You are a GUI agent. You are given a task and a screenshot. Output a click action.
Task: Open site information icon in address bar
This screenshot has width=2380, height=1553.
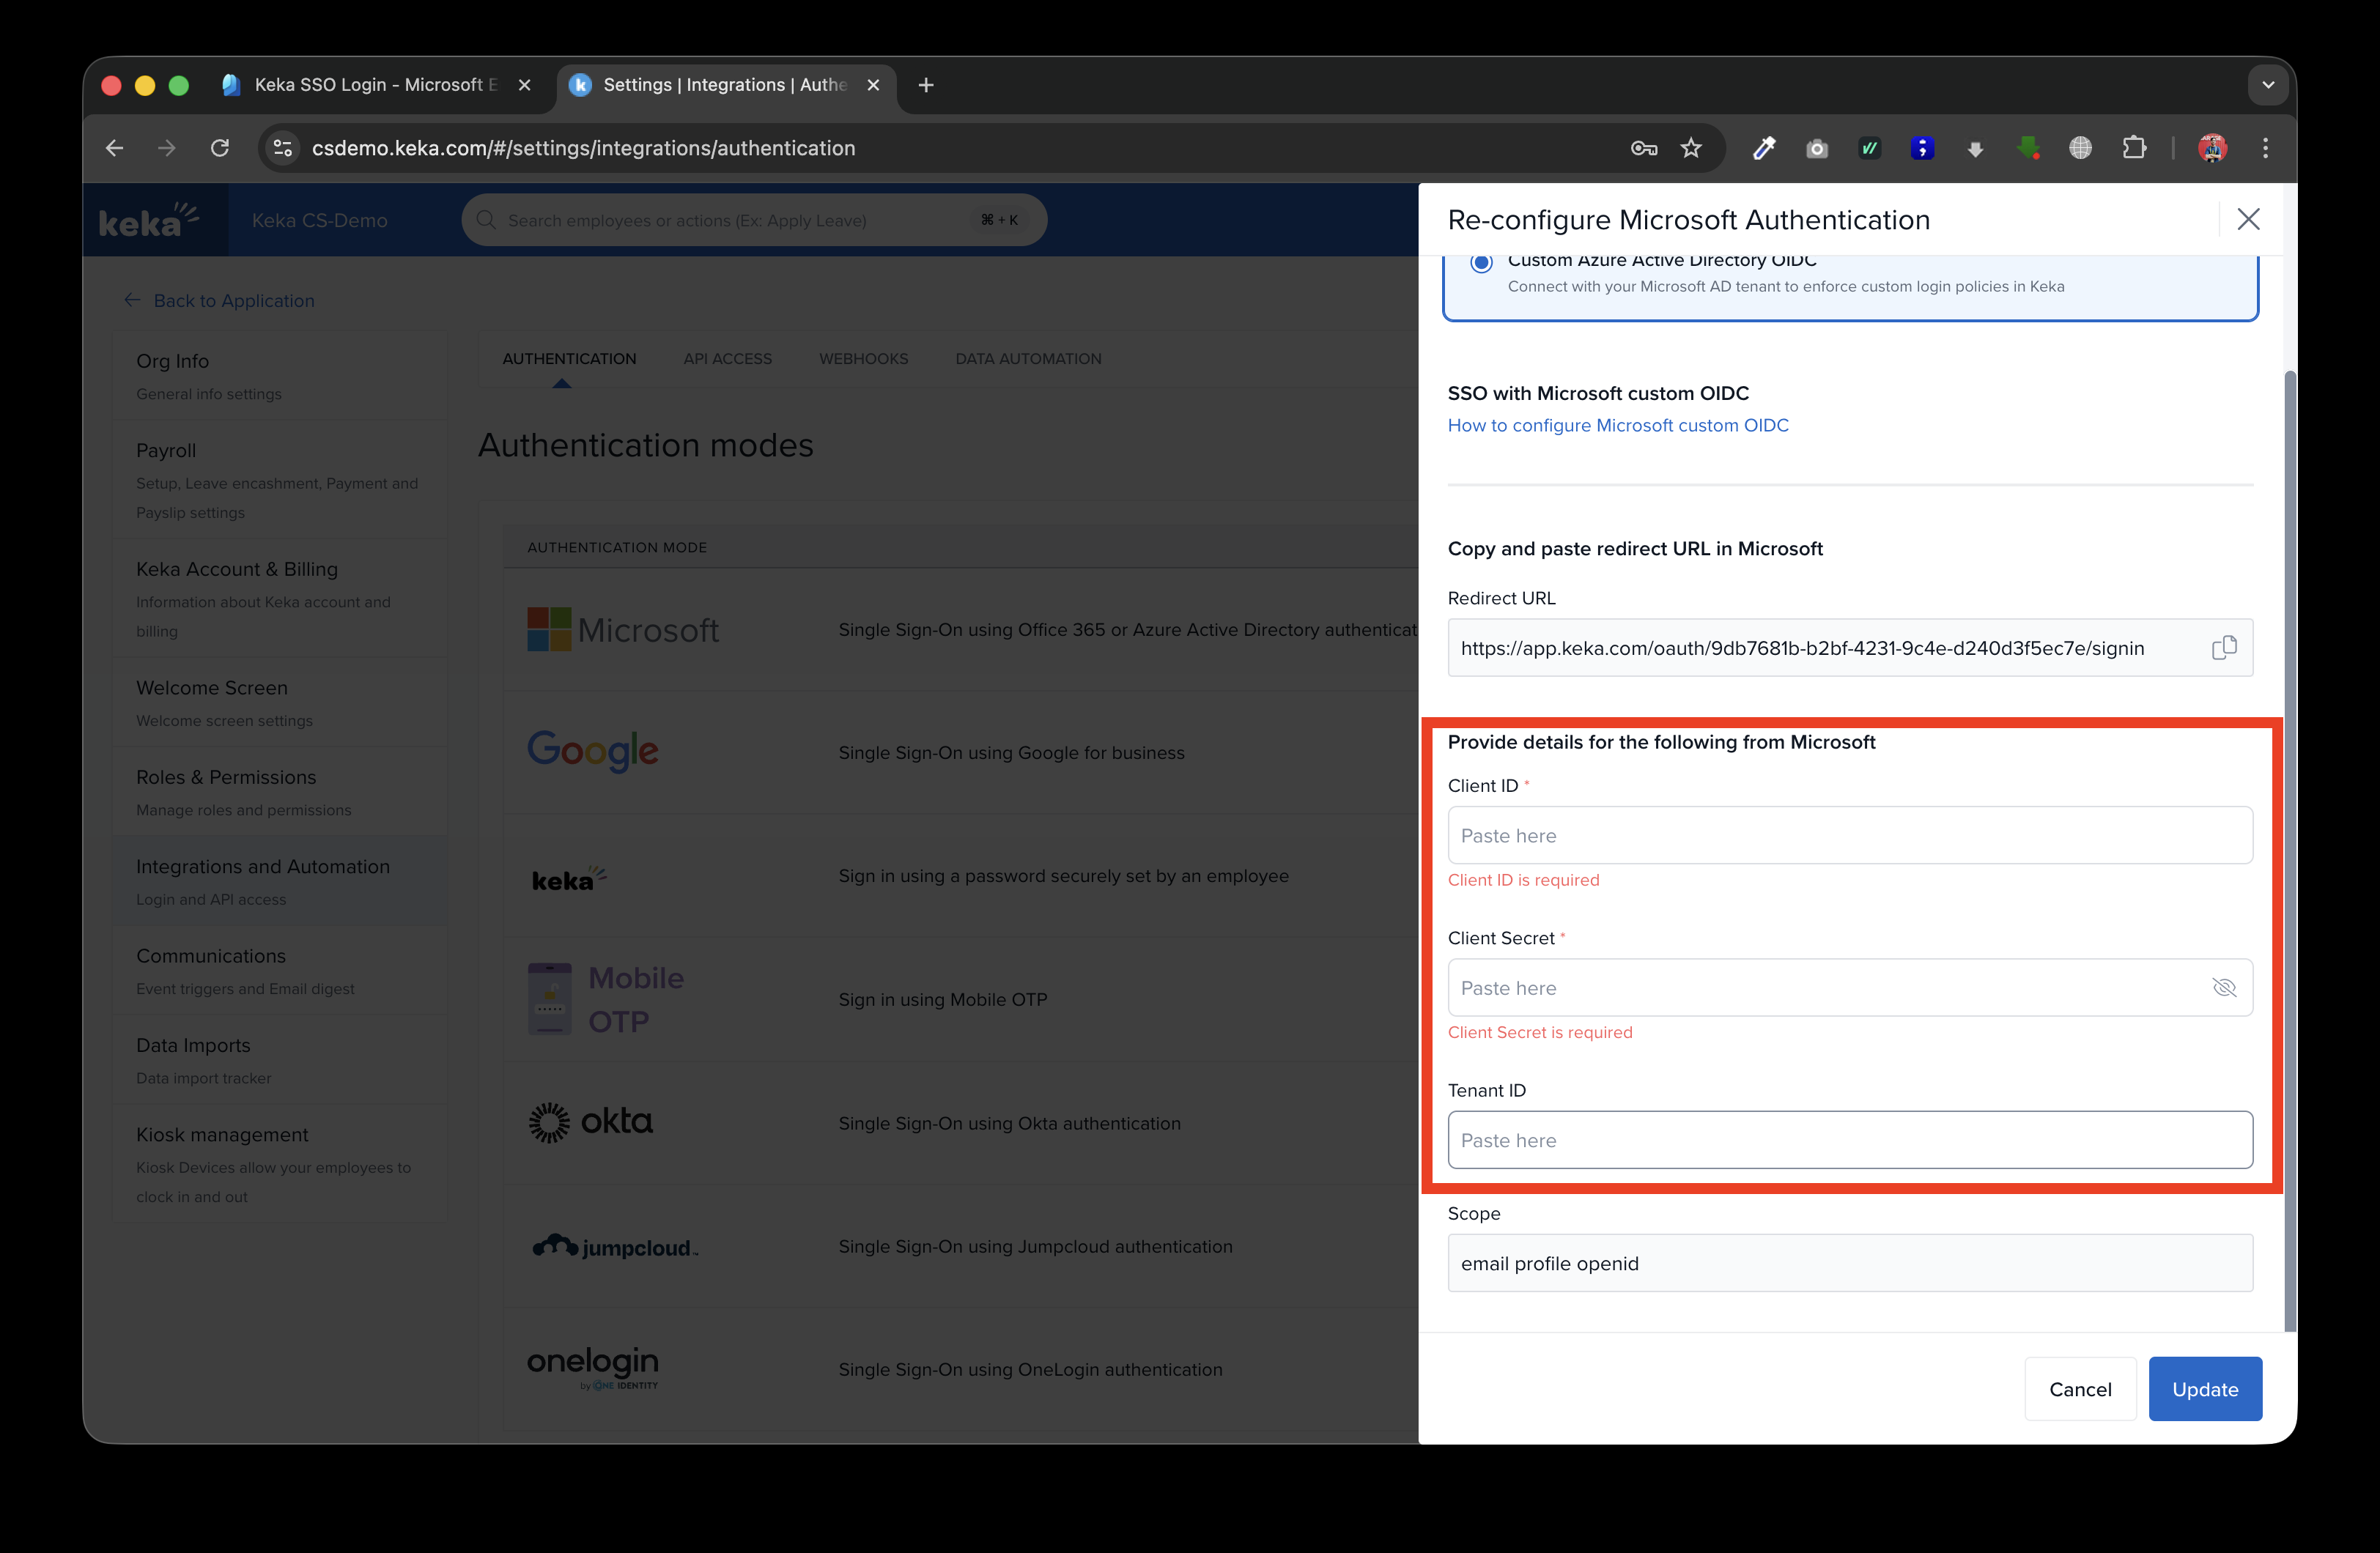pyautogui.click(x=283, y=148)
